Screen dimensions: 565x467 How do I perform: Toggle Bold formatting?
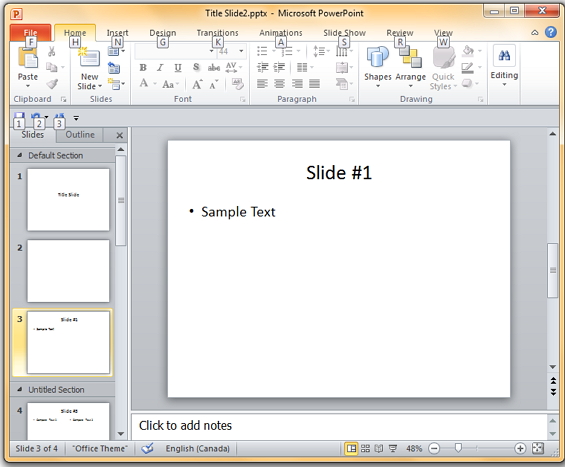(x=143, y=68)
